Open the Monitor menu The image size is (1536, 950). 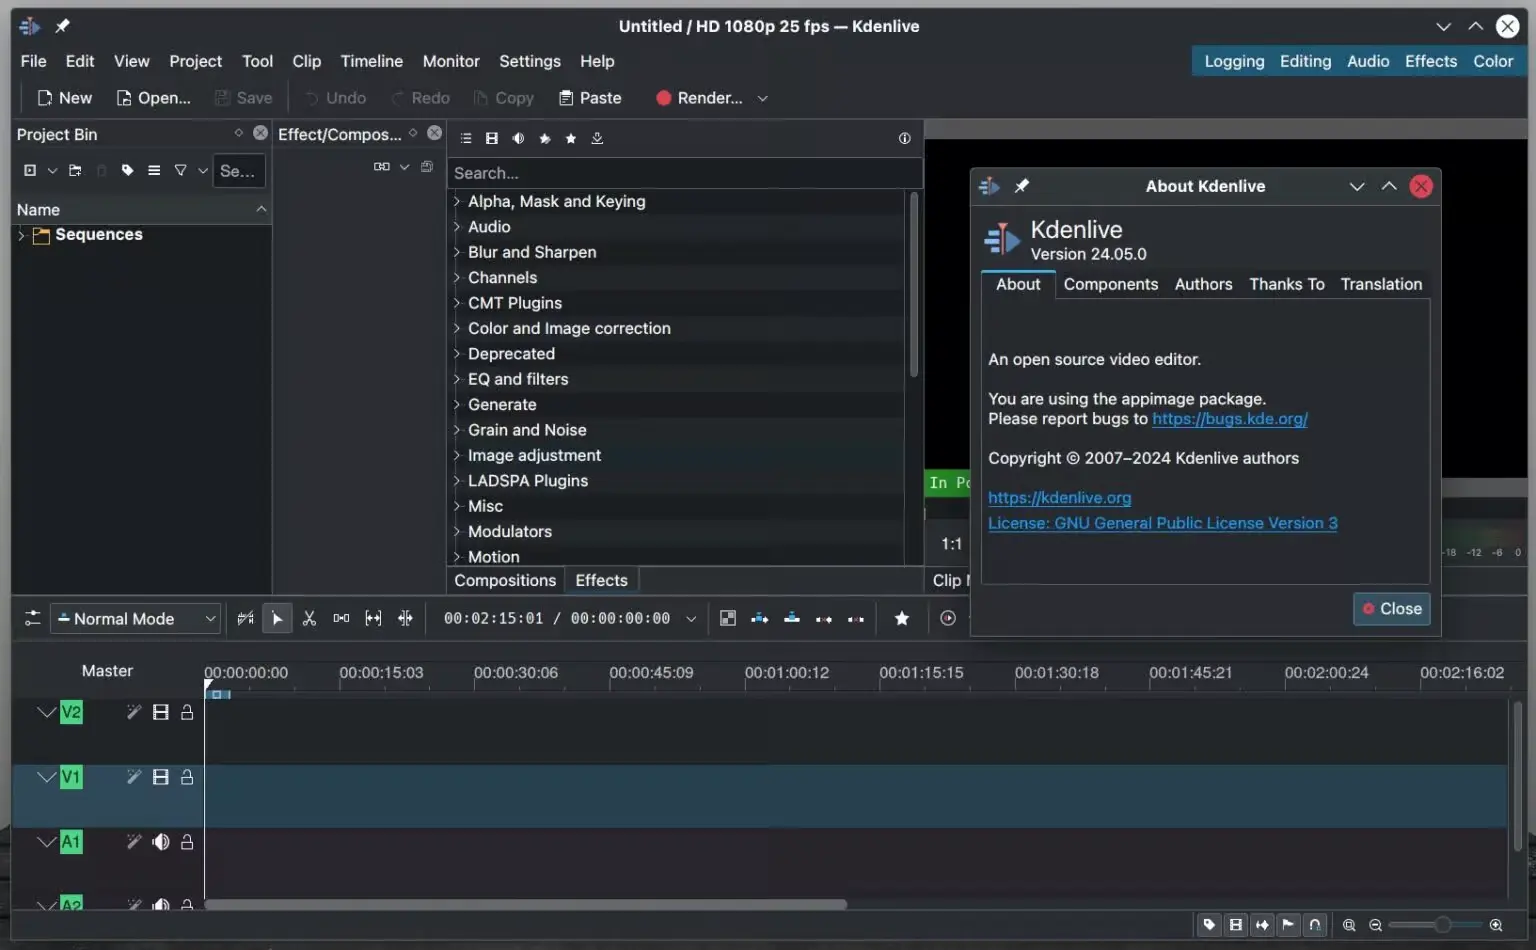point(451,61)
